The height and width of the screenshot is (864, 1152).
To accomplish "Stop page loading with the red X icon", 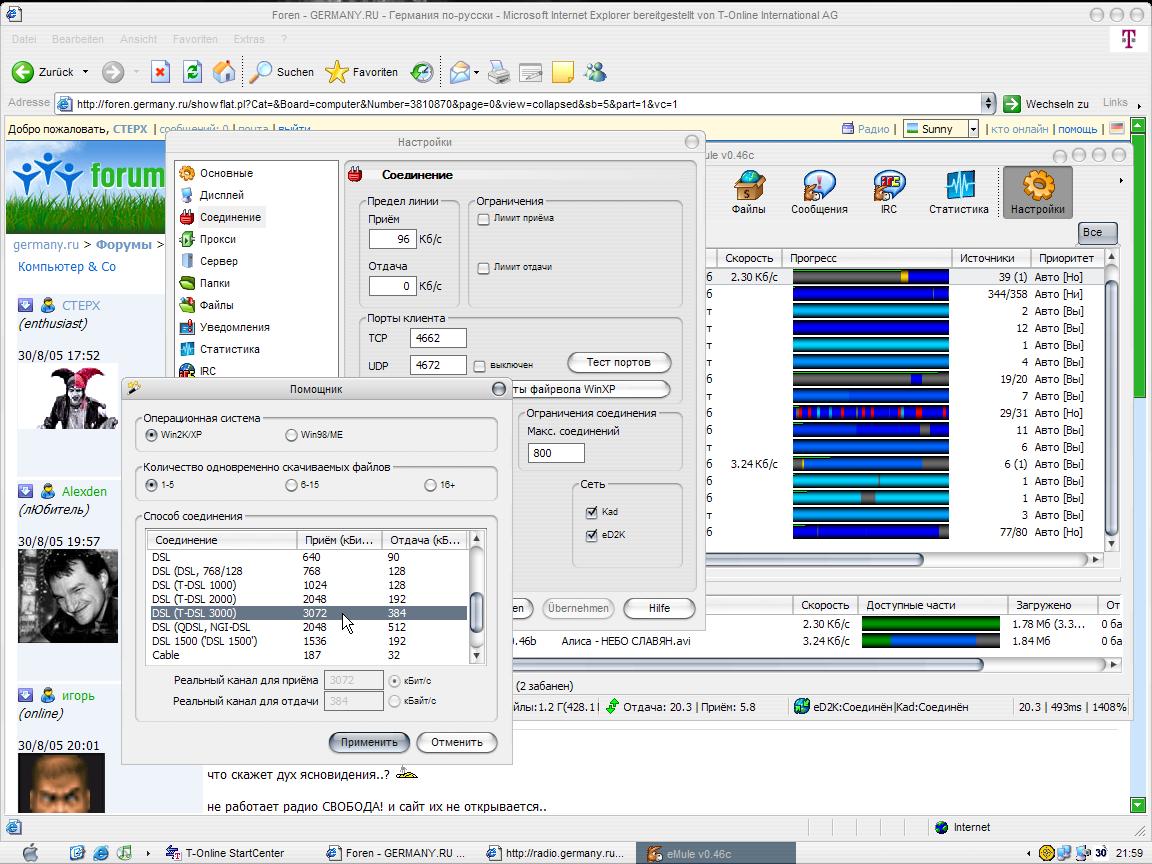I will 160,72.
